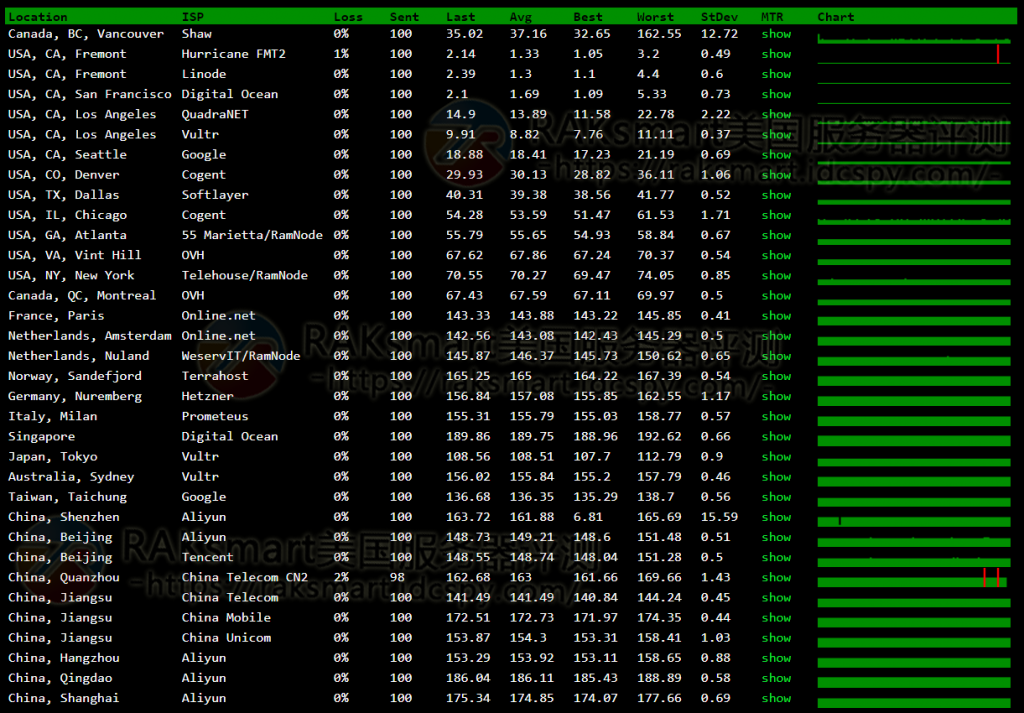Show MTR for Nuland WeservIT/RamNode
Screen dimensions: 1024x713
776,356
